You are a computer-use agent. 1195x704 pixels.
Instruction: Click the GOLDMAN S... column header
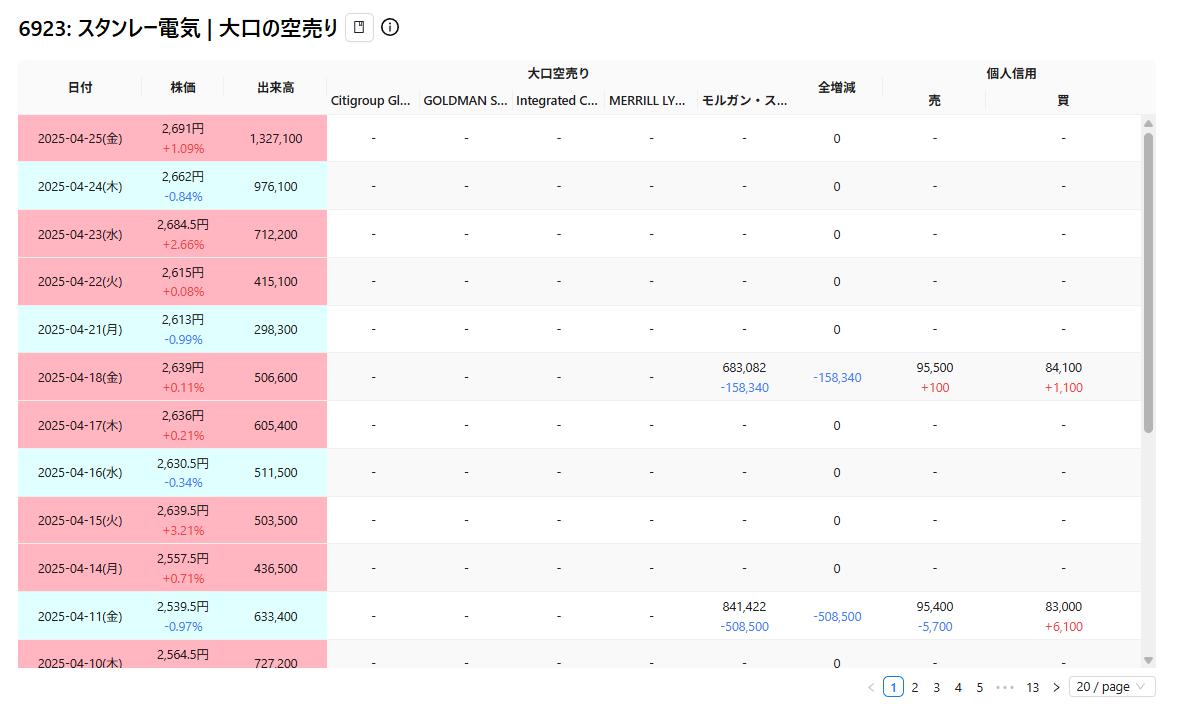pos(465,100)
